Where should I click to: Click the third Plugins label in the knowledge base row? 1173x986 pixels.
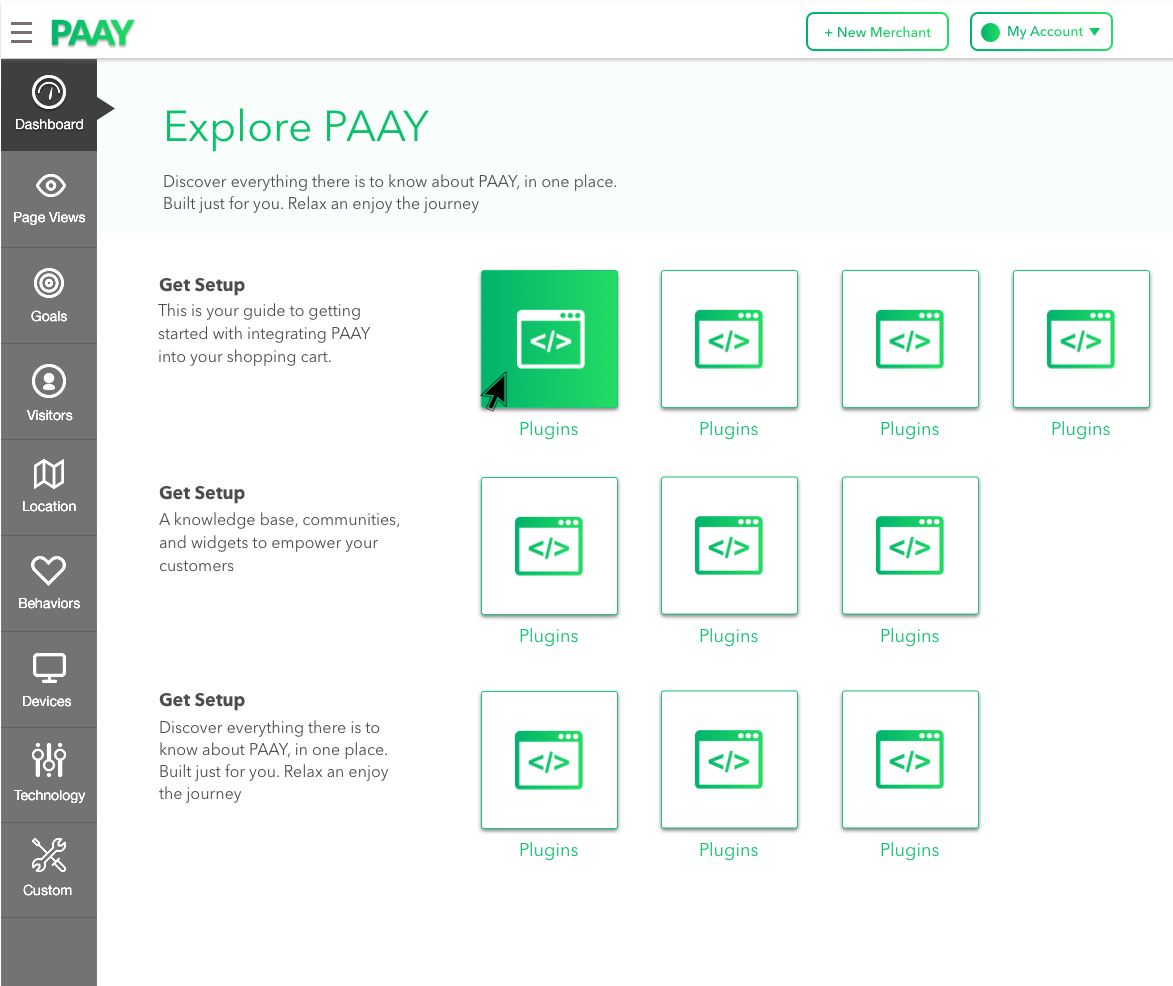click(910, 637)
